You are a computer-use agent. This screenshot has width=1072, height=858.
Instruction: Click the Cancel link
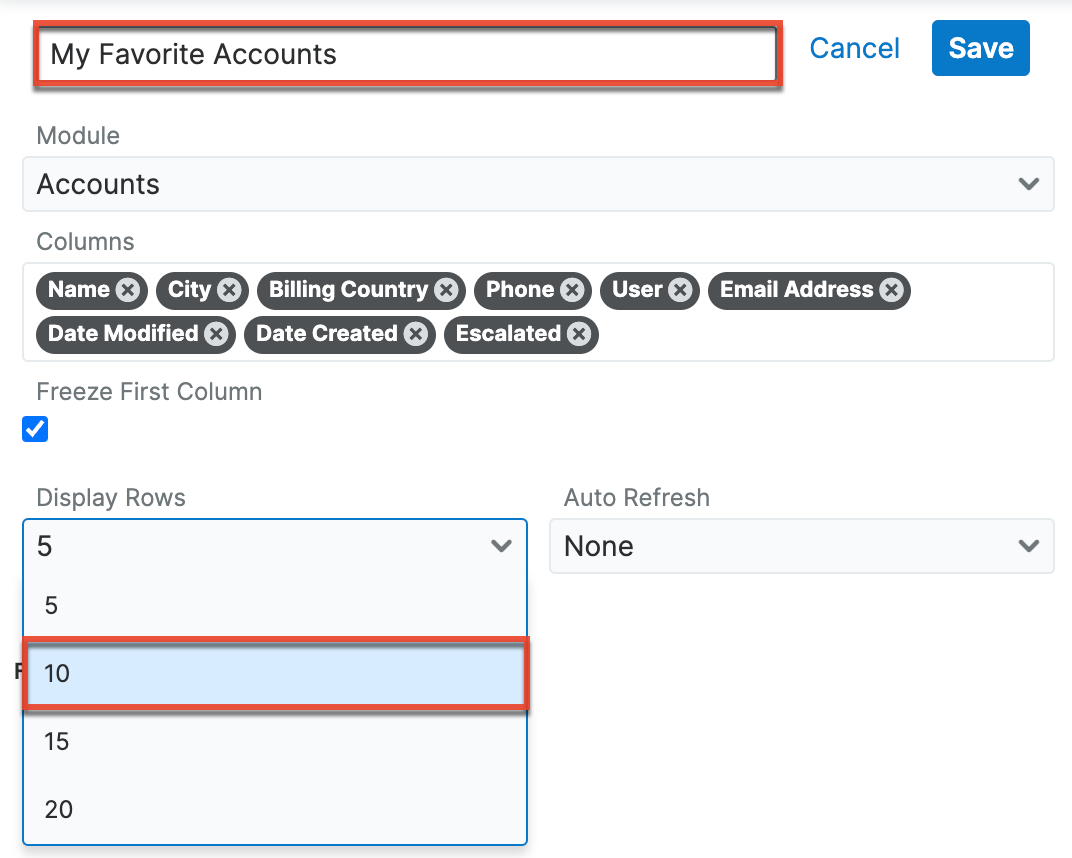pyautogui.click(x=854, y=48)
